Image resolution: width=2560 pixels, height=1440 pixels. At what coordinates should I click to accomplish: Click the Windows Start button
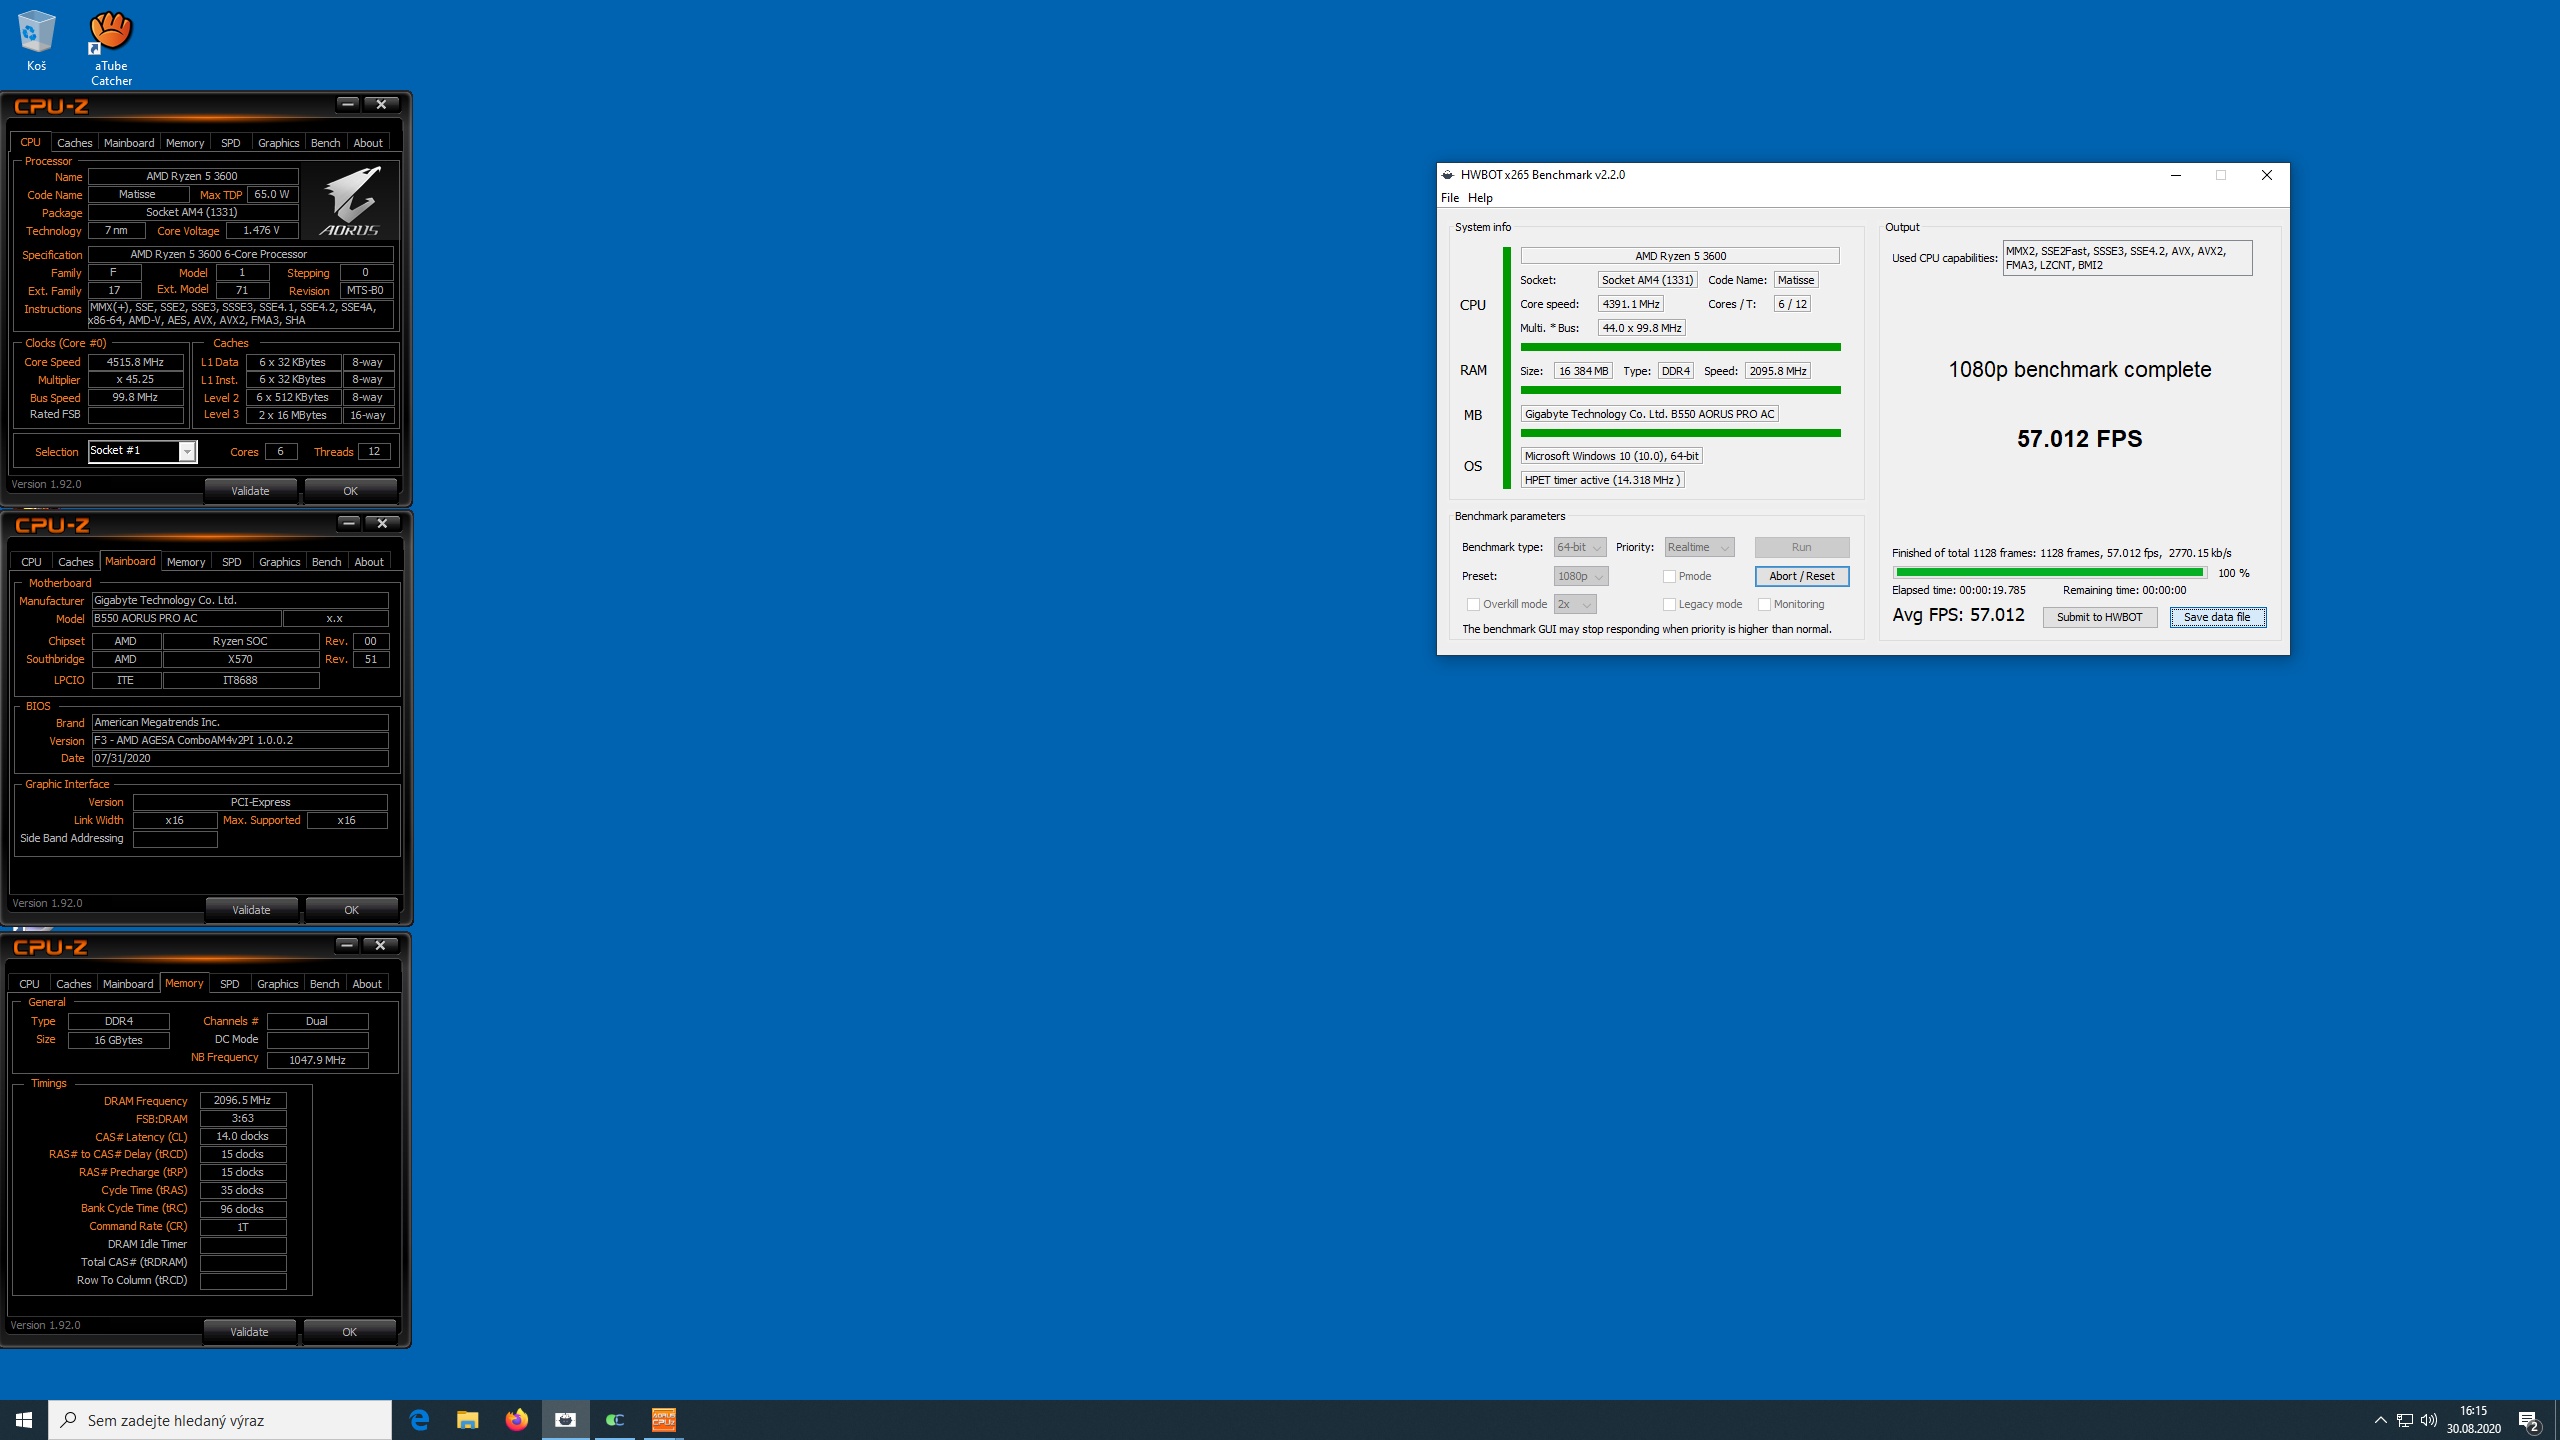coord(24,1419)
